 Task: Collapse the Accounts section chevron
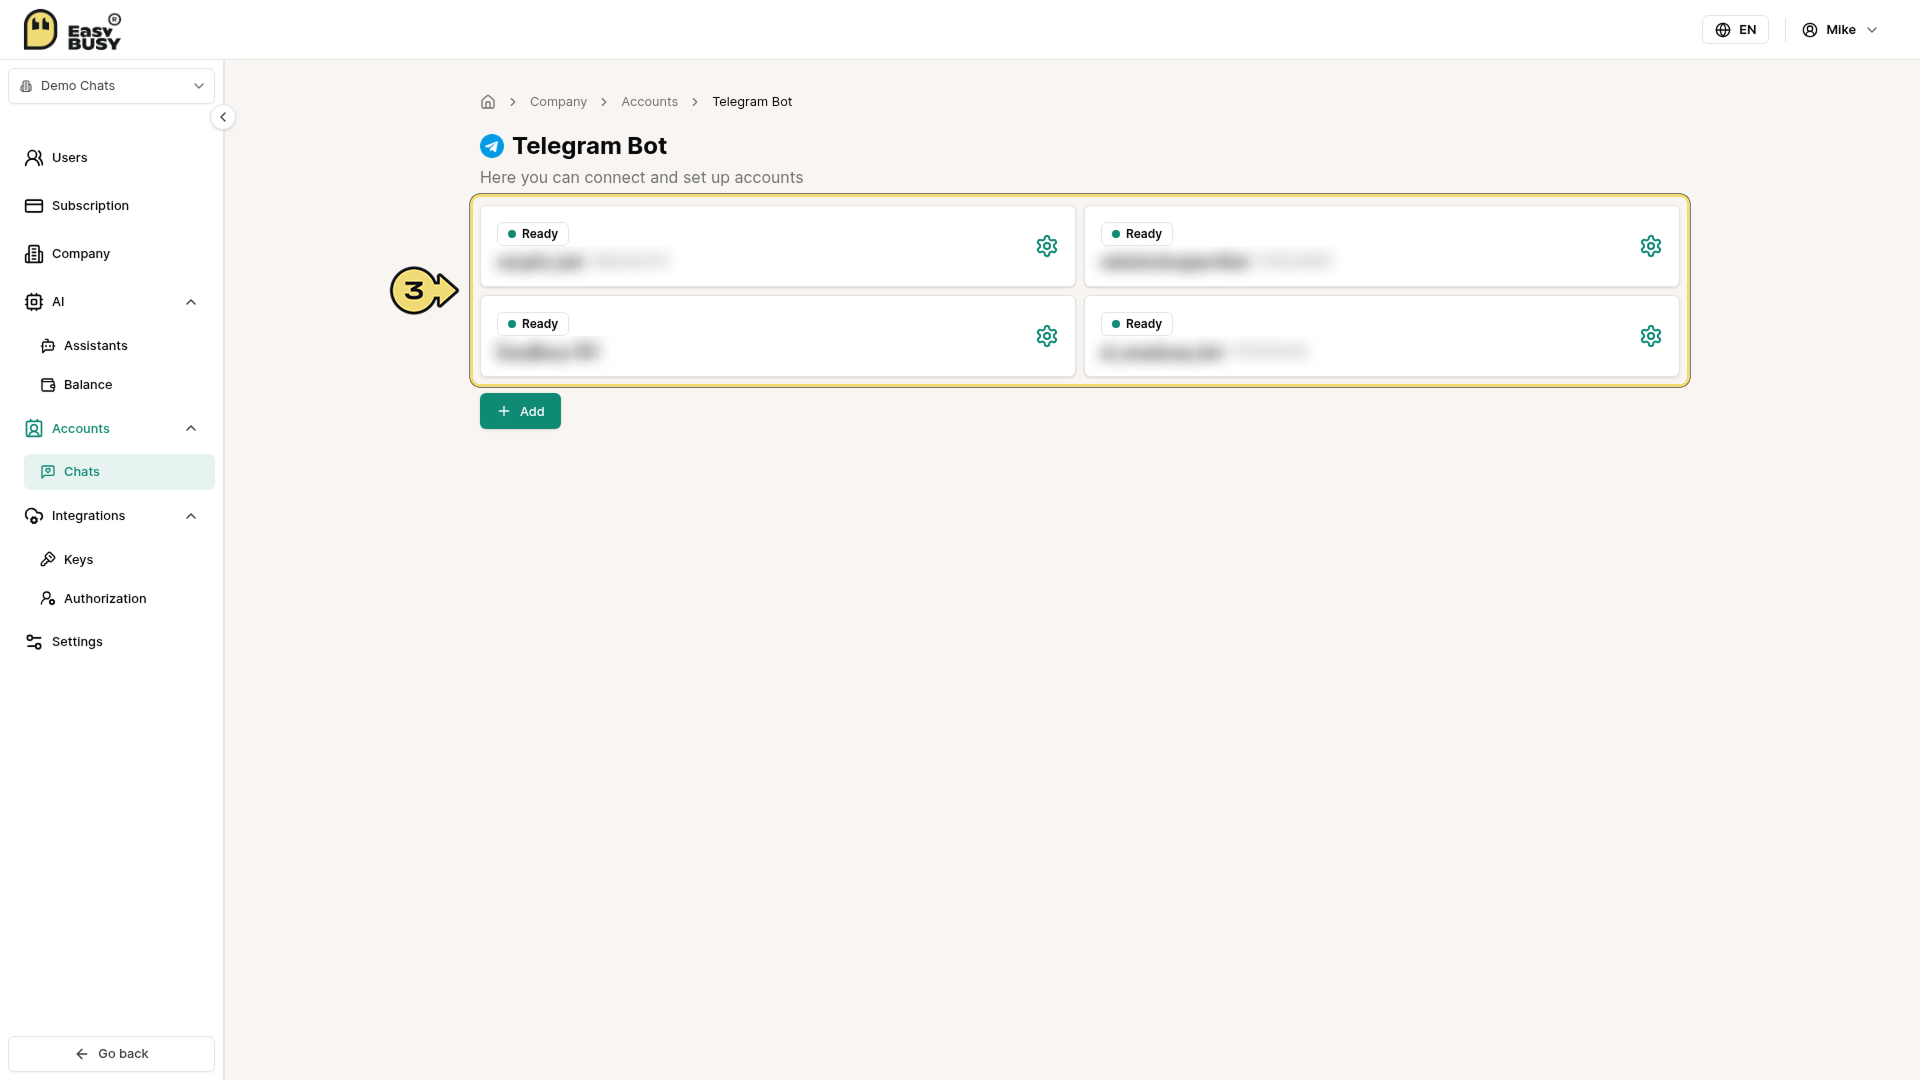click(x=191, y=429)
